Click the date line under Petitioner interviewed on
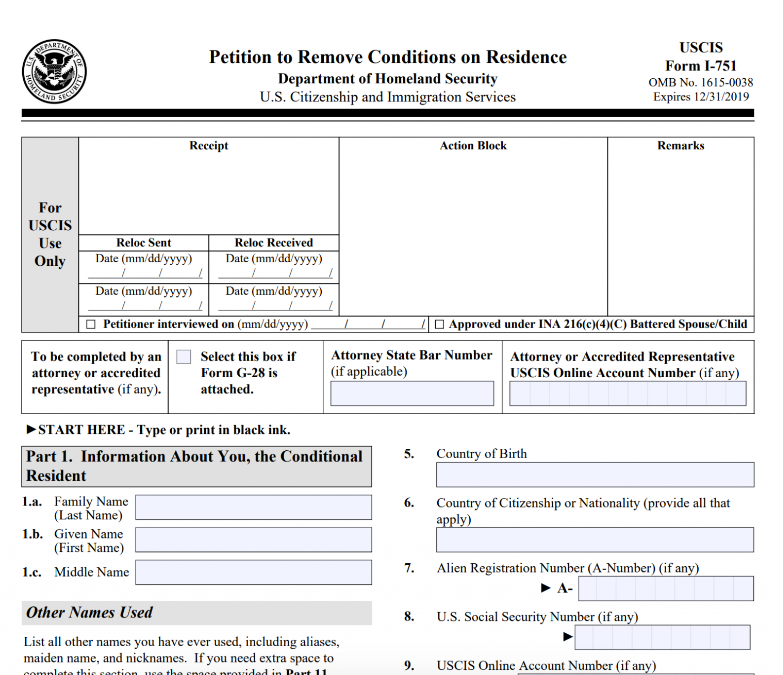This screenshot has height=675, width=783. coord(369,325)
